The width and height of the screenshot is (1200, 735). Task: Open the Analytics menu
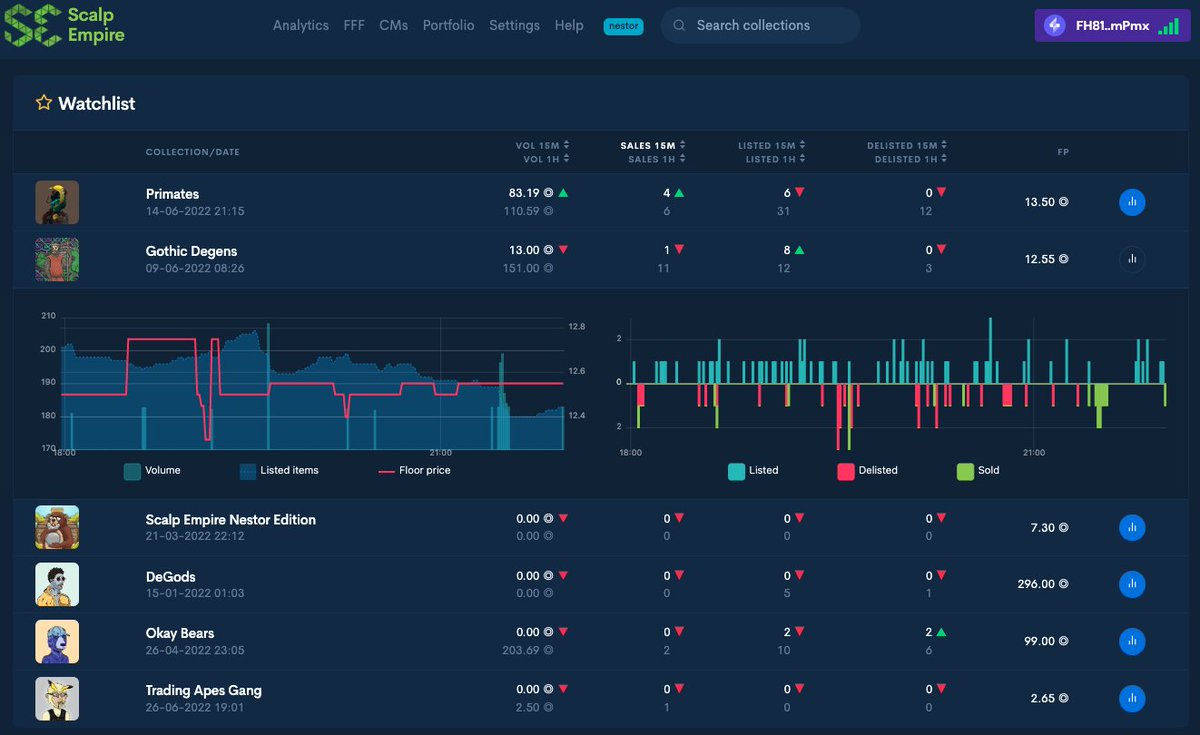point(301,25)
